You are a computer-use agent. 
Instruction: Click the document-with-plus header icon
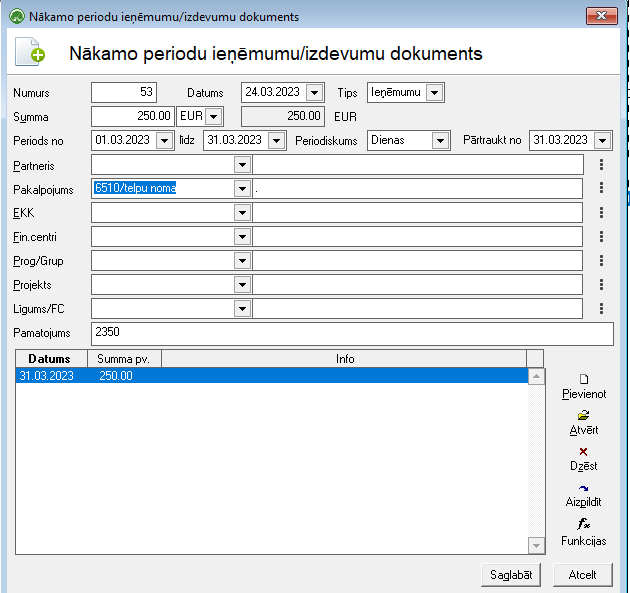pyautogui.click(x=30, y=51)
